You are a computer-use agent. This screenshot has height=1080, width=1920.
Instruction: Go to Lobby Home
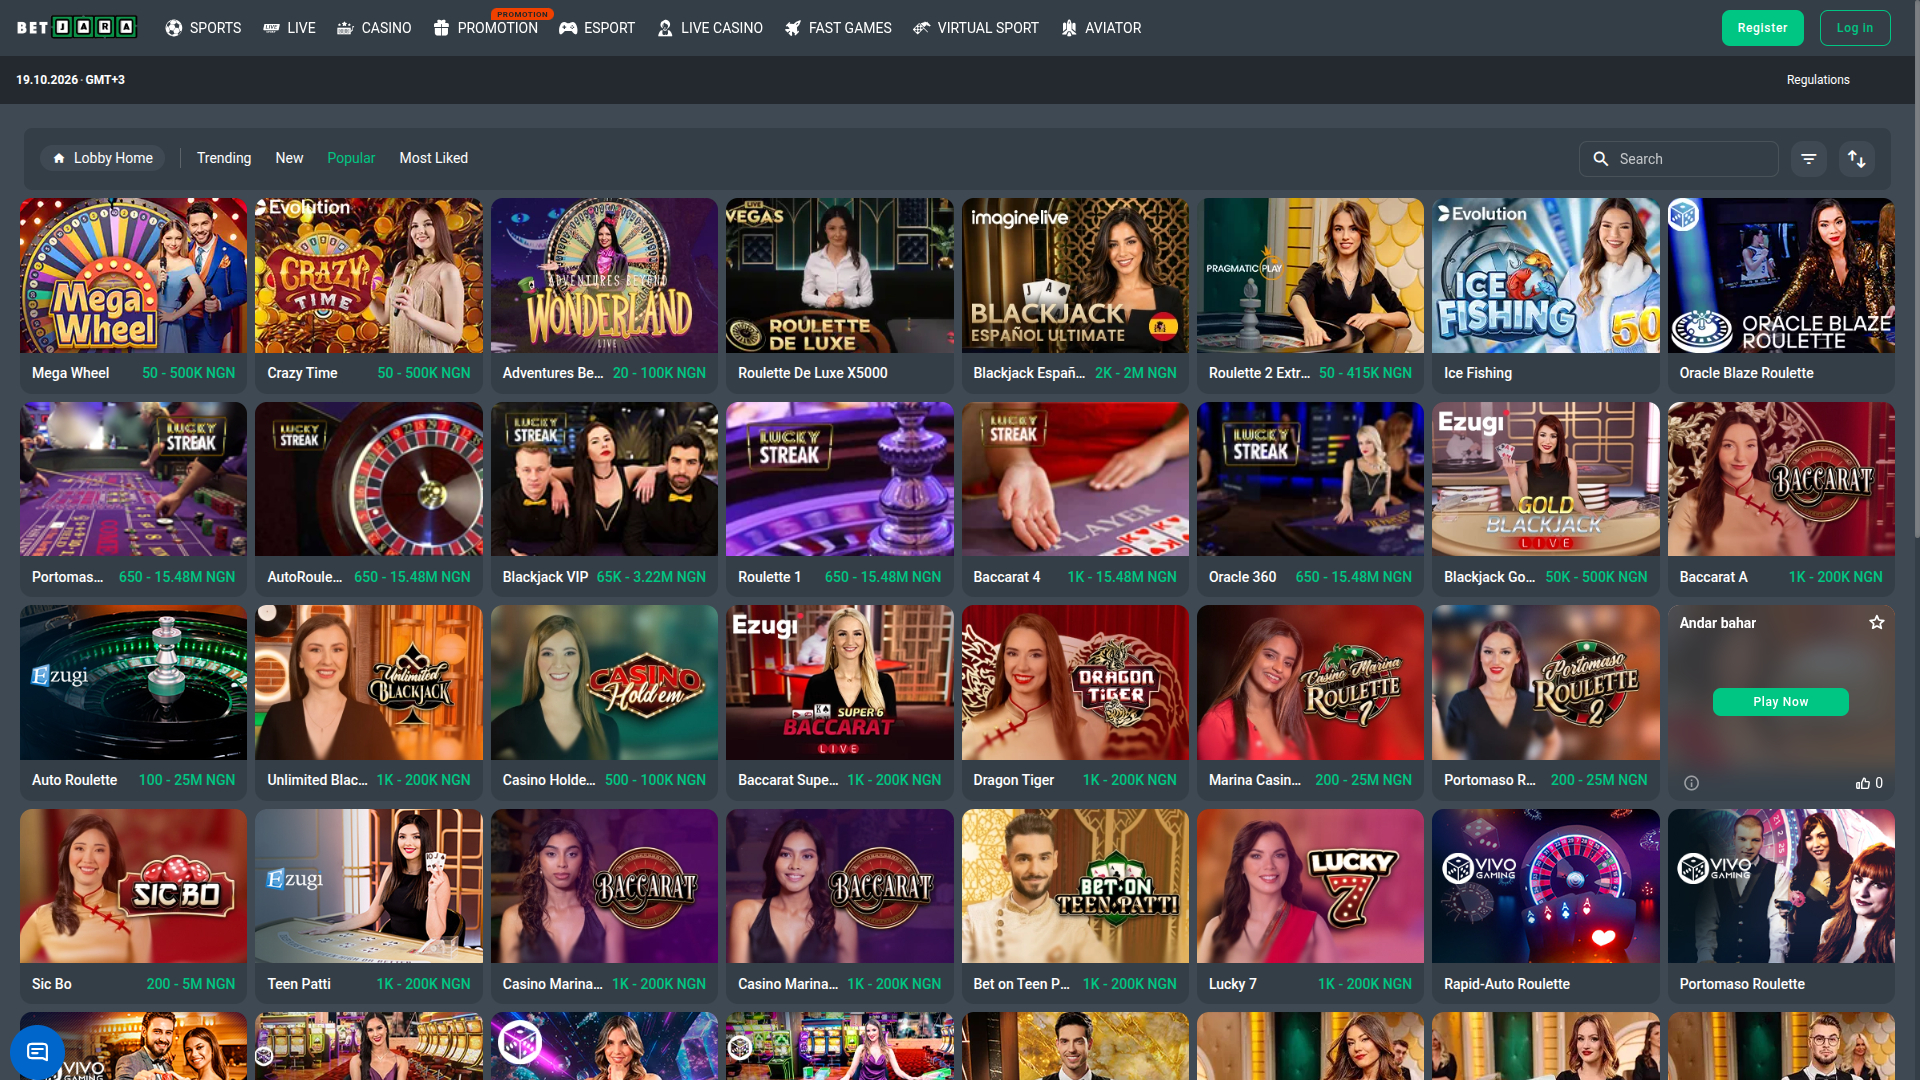click(x=103, y=158)
